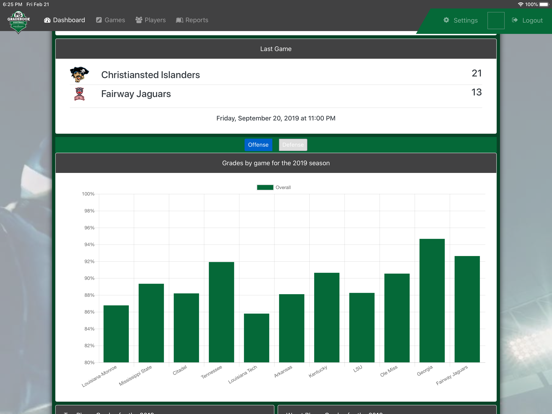Switch chart to Defense grades
552x414 pixels.
293,145
